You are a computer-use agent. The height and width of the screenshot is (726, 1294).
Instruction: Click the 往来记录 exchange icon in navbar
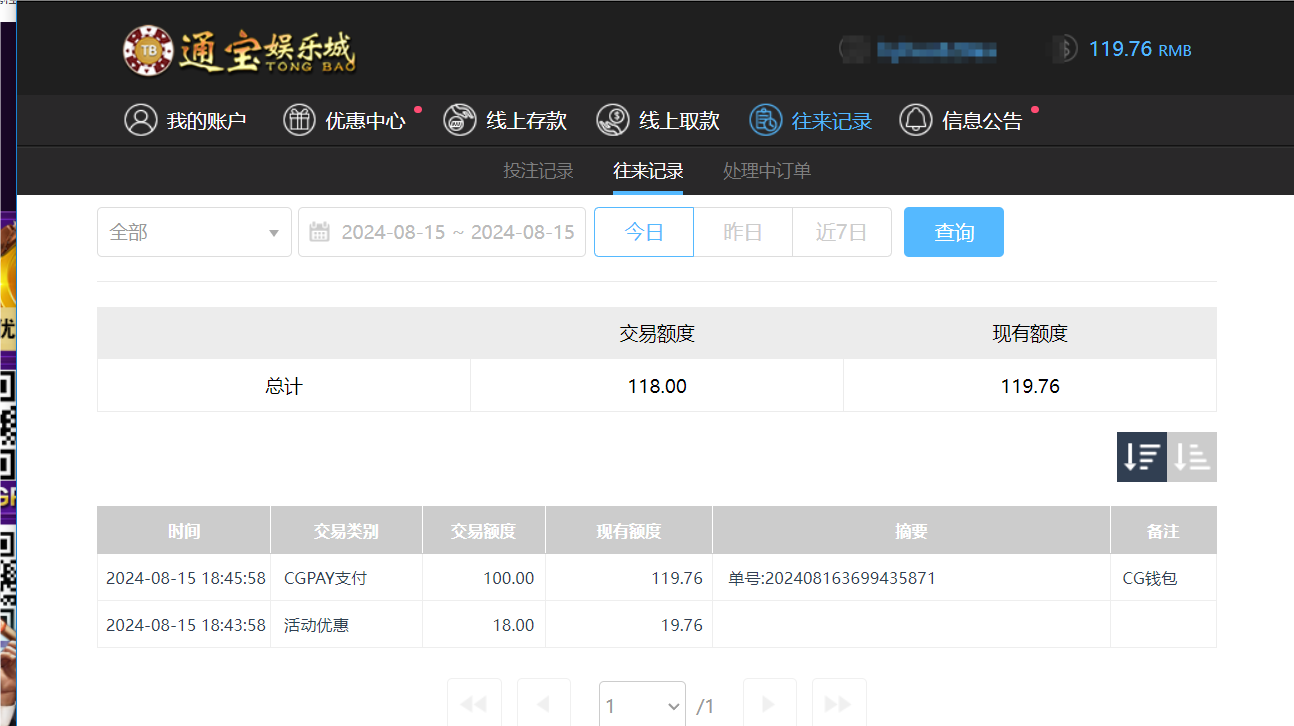(764, 119)
